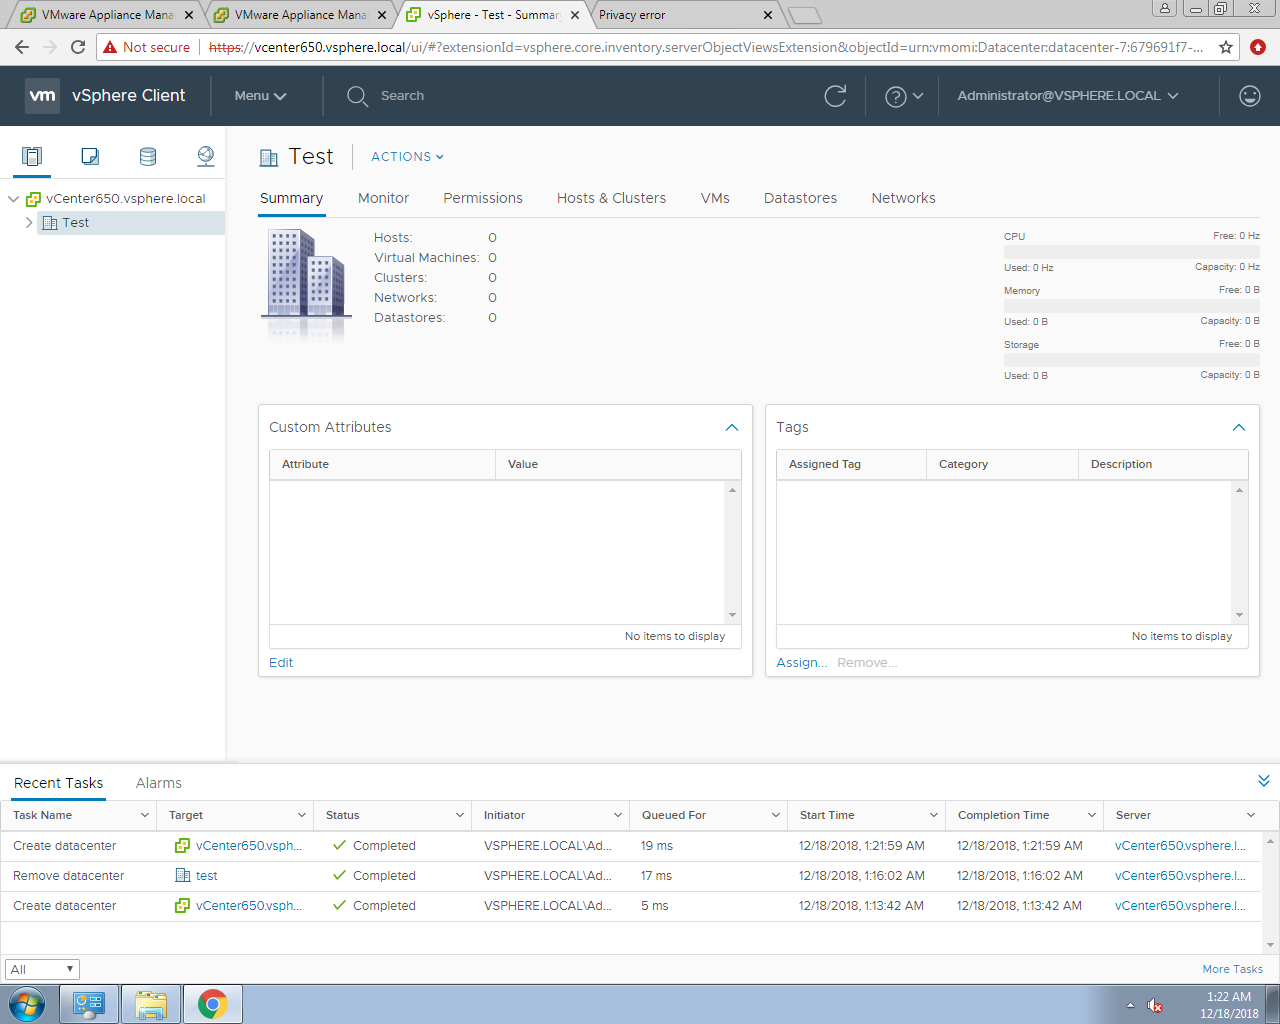
Task: Collapse the vCenter650.vsphere.local tree node
Action: [x=13, y=199]
